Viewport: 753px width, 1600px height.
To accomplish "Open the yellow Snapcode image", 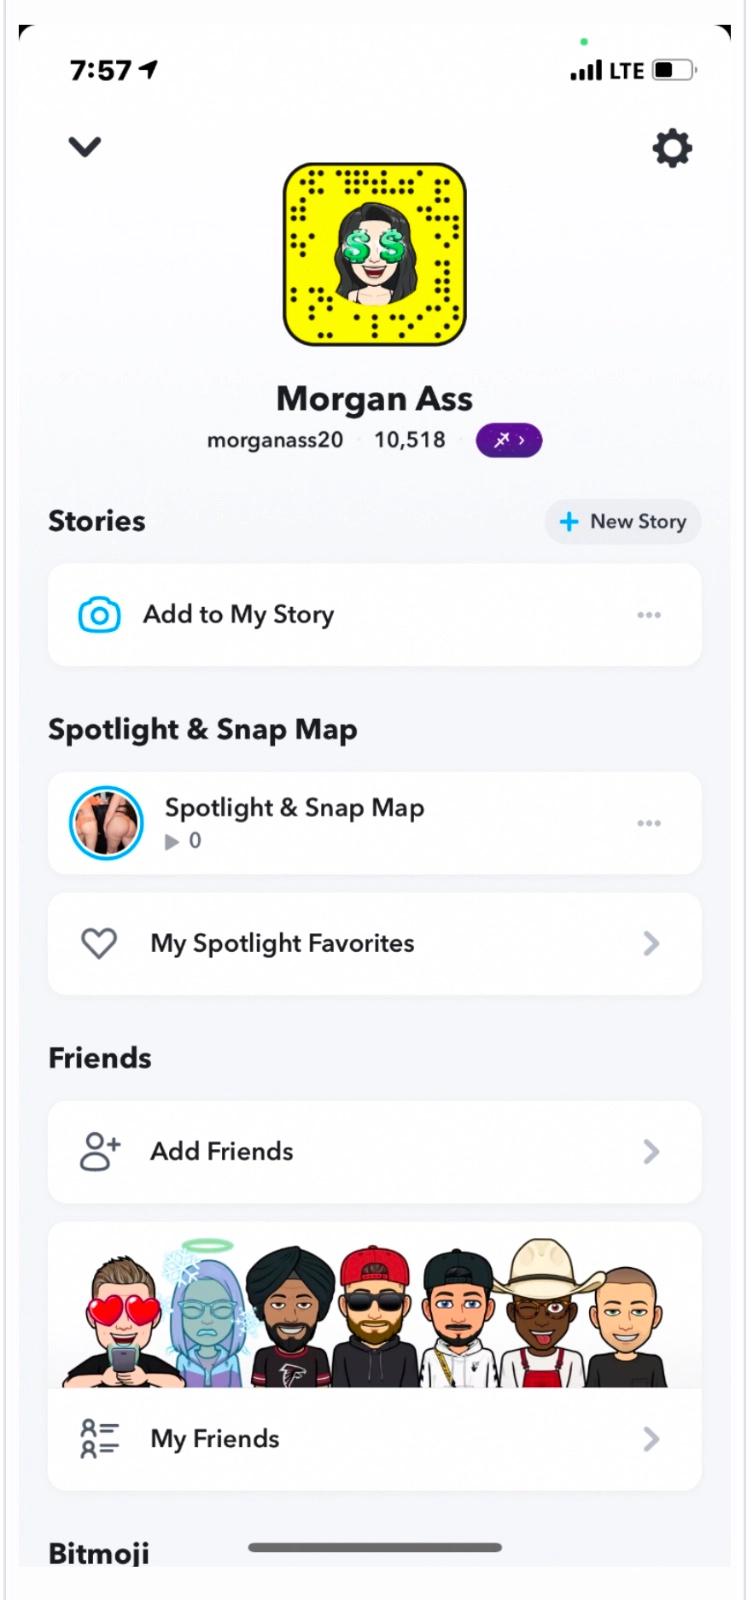I will click(375, 254).
